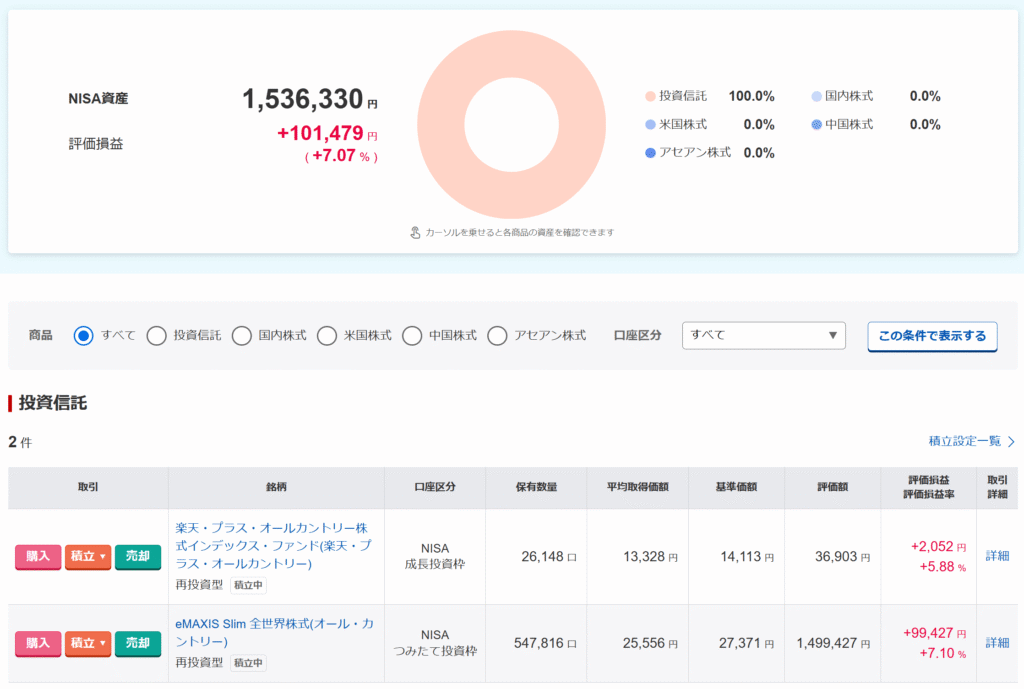The height and width of the screenshot is (689, 1024).
Task: Click the 保有数量 value 547,816 口
Action: click(x=545, y=643)
